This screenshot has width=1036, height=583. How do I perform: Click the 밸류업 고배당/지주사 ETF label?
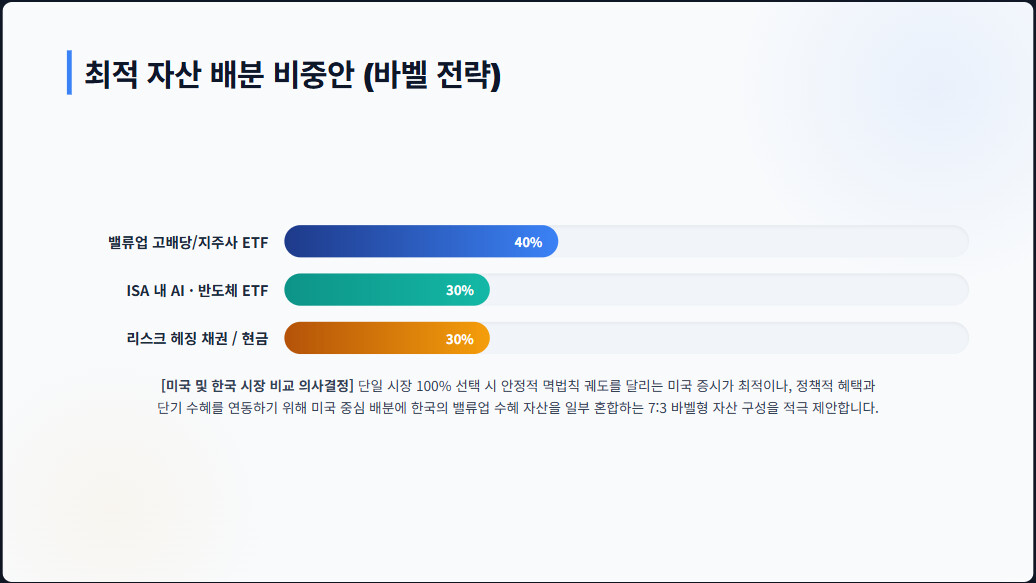pyautogui.click(x=188, y=242)
